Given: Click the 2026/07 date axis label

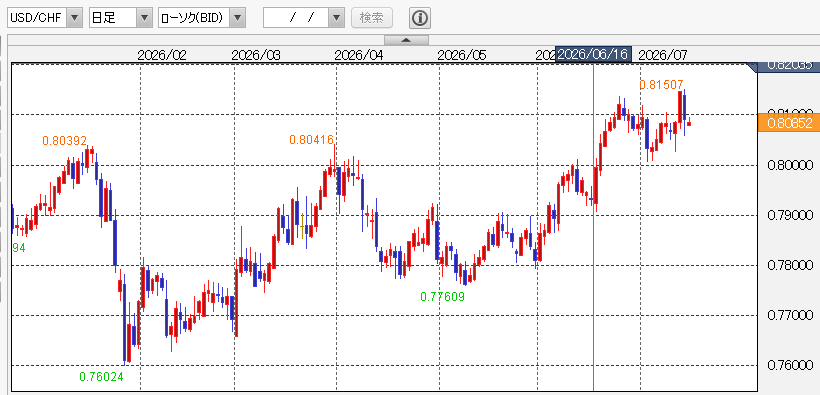Looking at the screenshot, I should pos(664,55).
